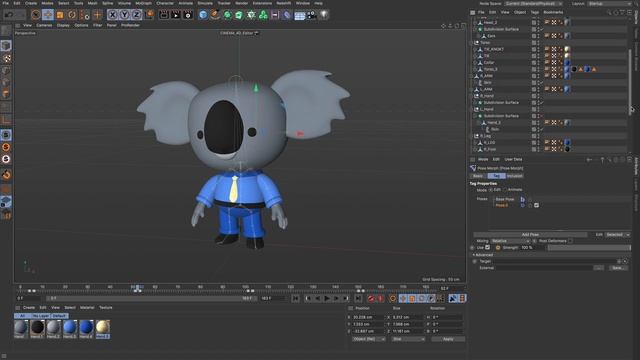Screen dimensions: 640x360
Task: Select the black material swatch
Action: point(38,328)
